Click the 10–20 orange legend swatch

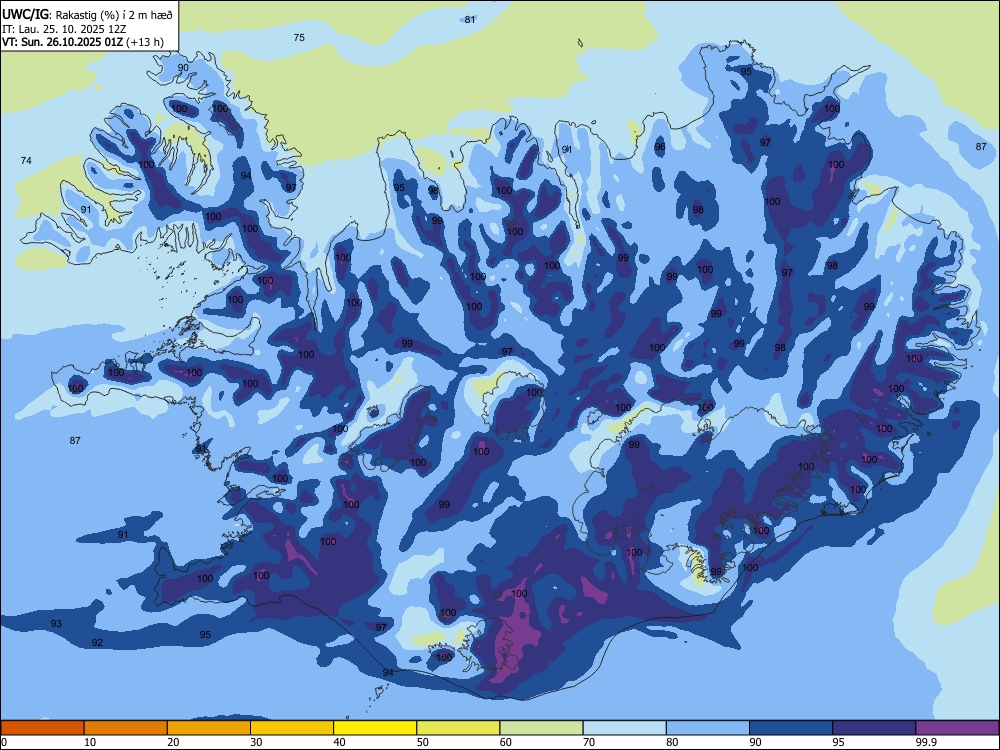pos(126,728)
